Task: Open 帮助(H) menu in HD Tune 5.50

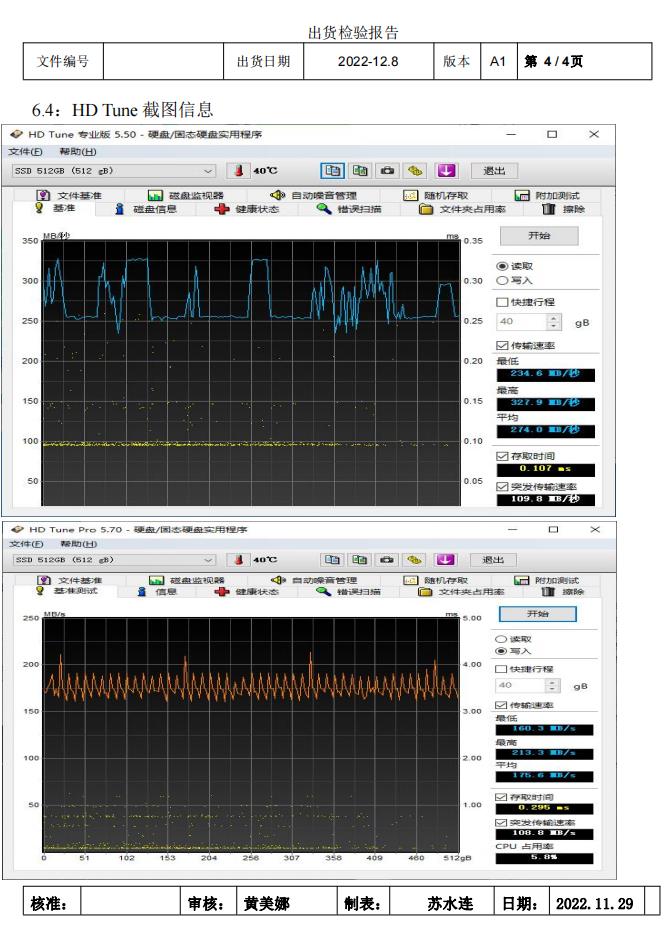Action: click(77, 151)
